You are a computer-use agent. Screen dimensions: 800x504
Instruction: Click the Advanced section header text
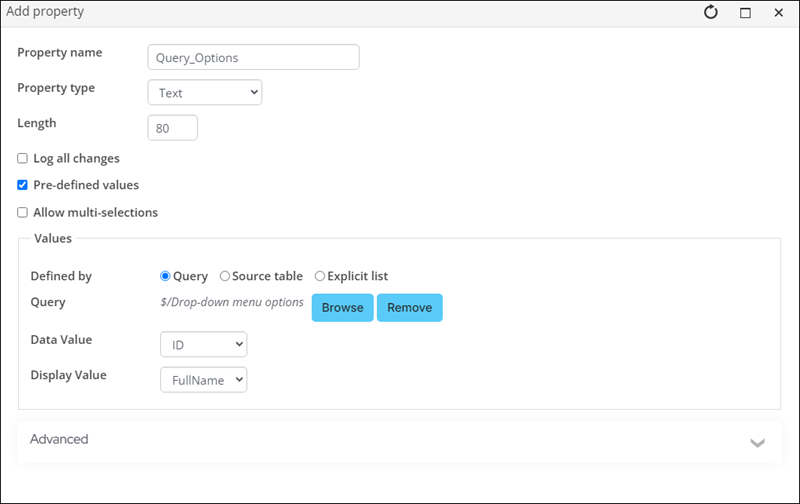pos(59,439)
